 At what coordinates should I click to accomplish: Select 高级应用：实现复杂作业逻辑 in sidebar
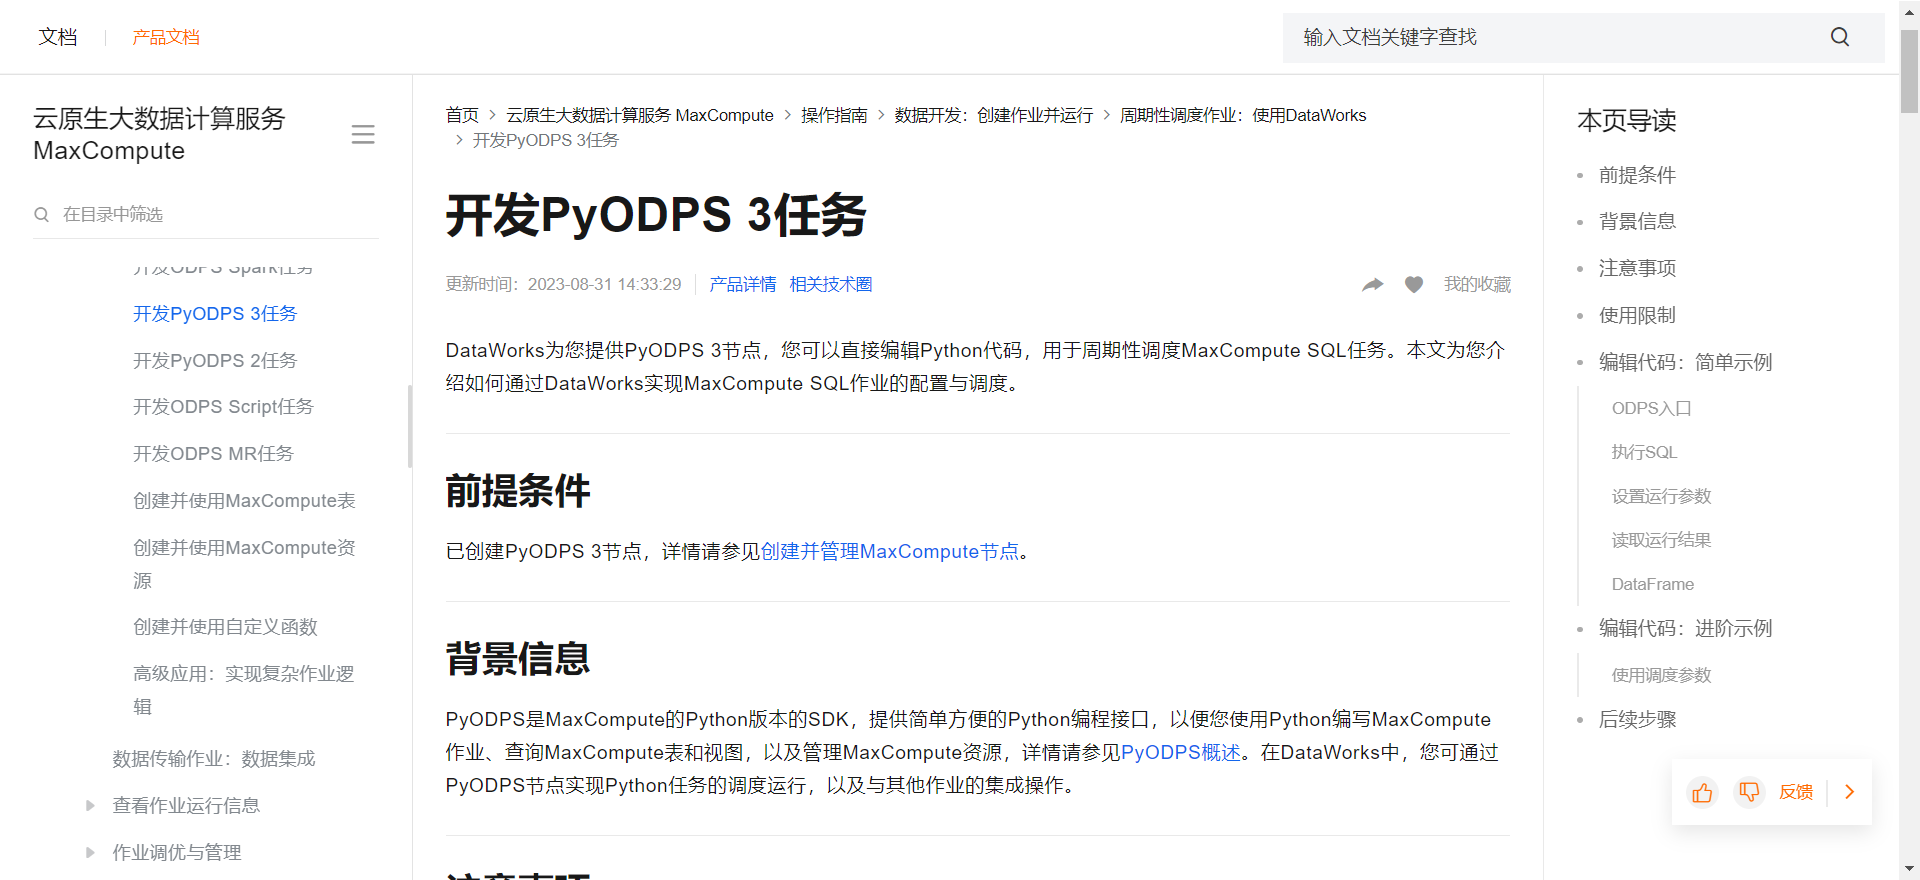(244, 690)
